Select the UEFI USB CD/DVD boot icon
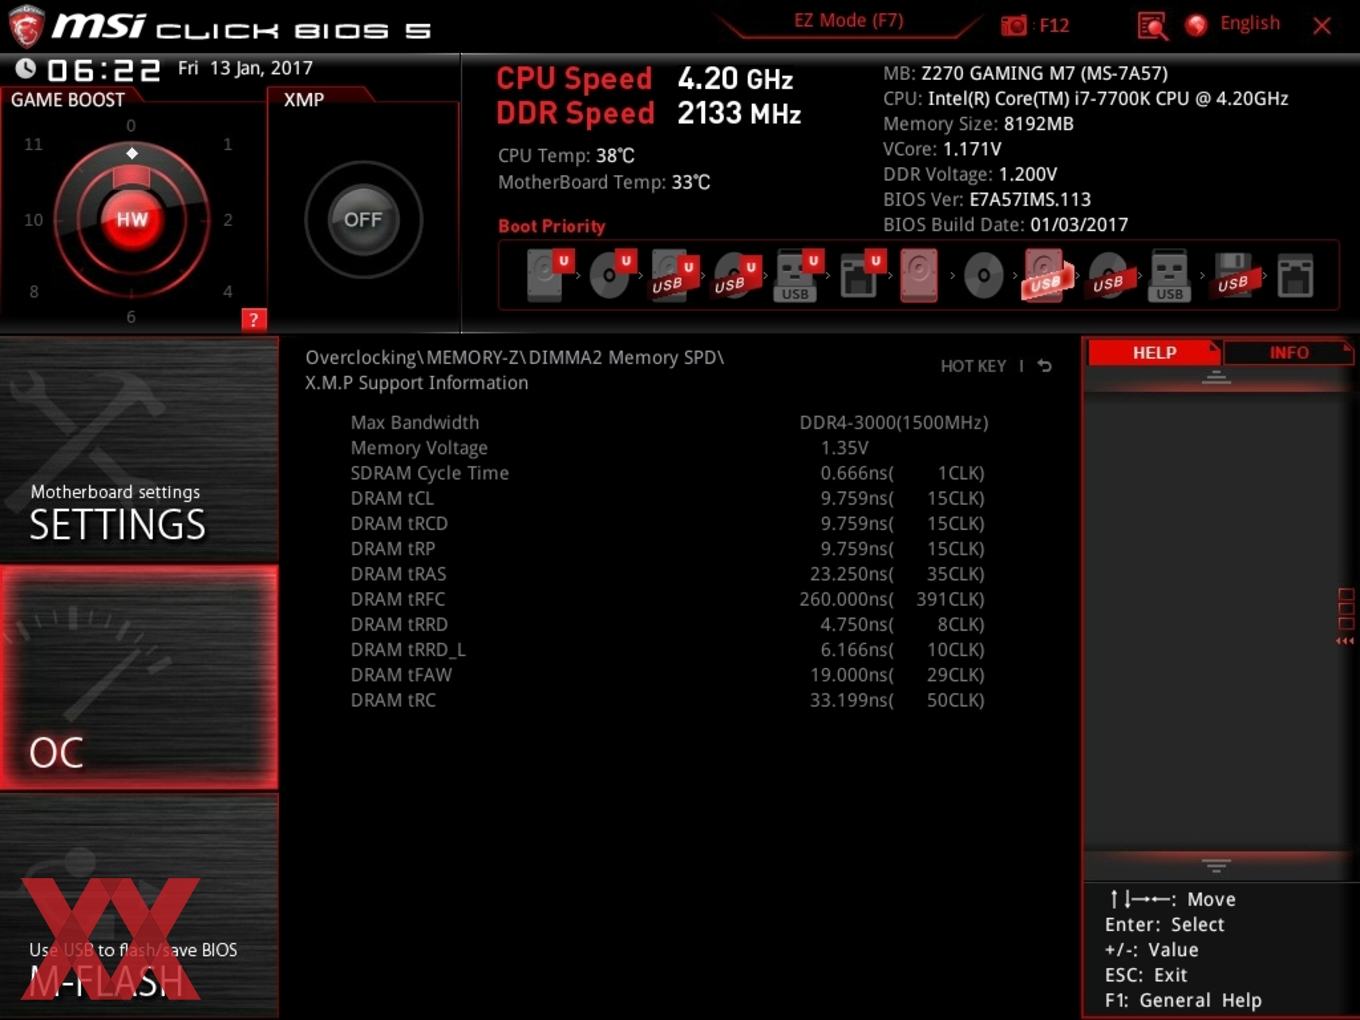The image size is (1360, 1020). tap(735, 275)
